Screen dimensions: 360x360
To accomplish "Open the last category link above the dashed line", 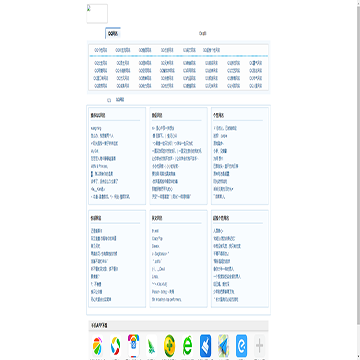I will click(x=211, y=50).
